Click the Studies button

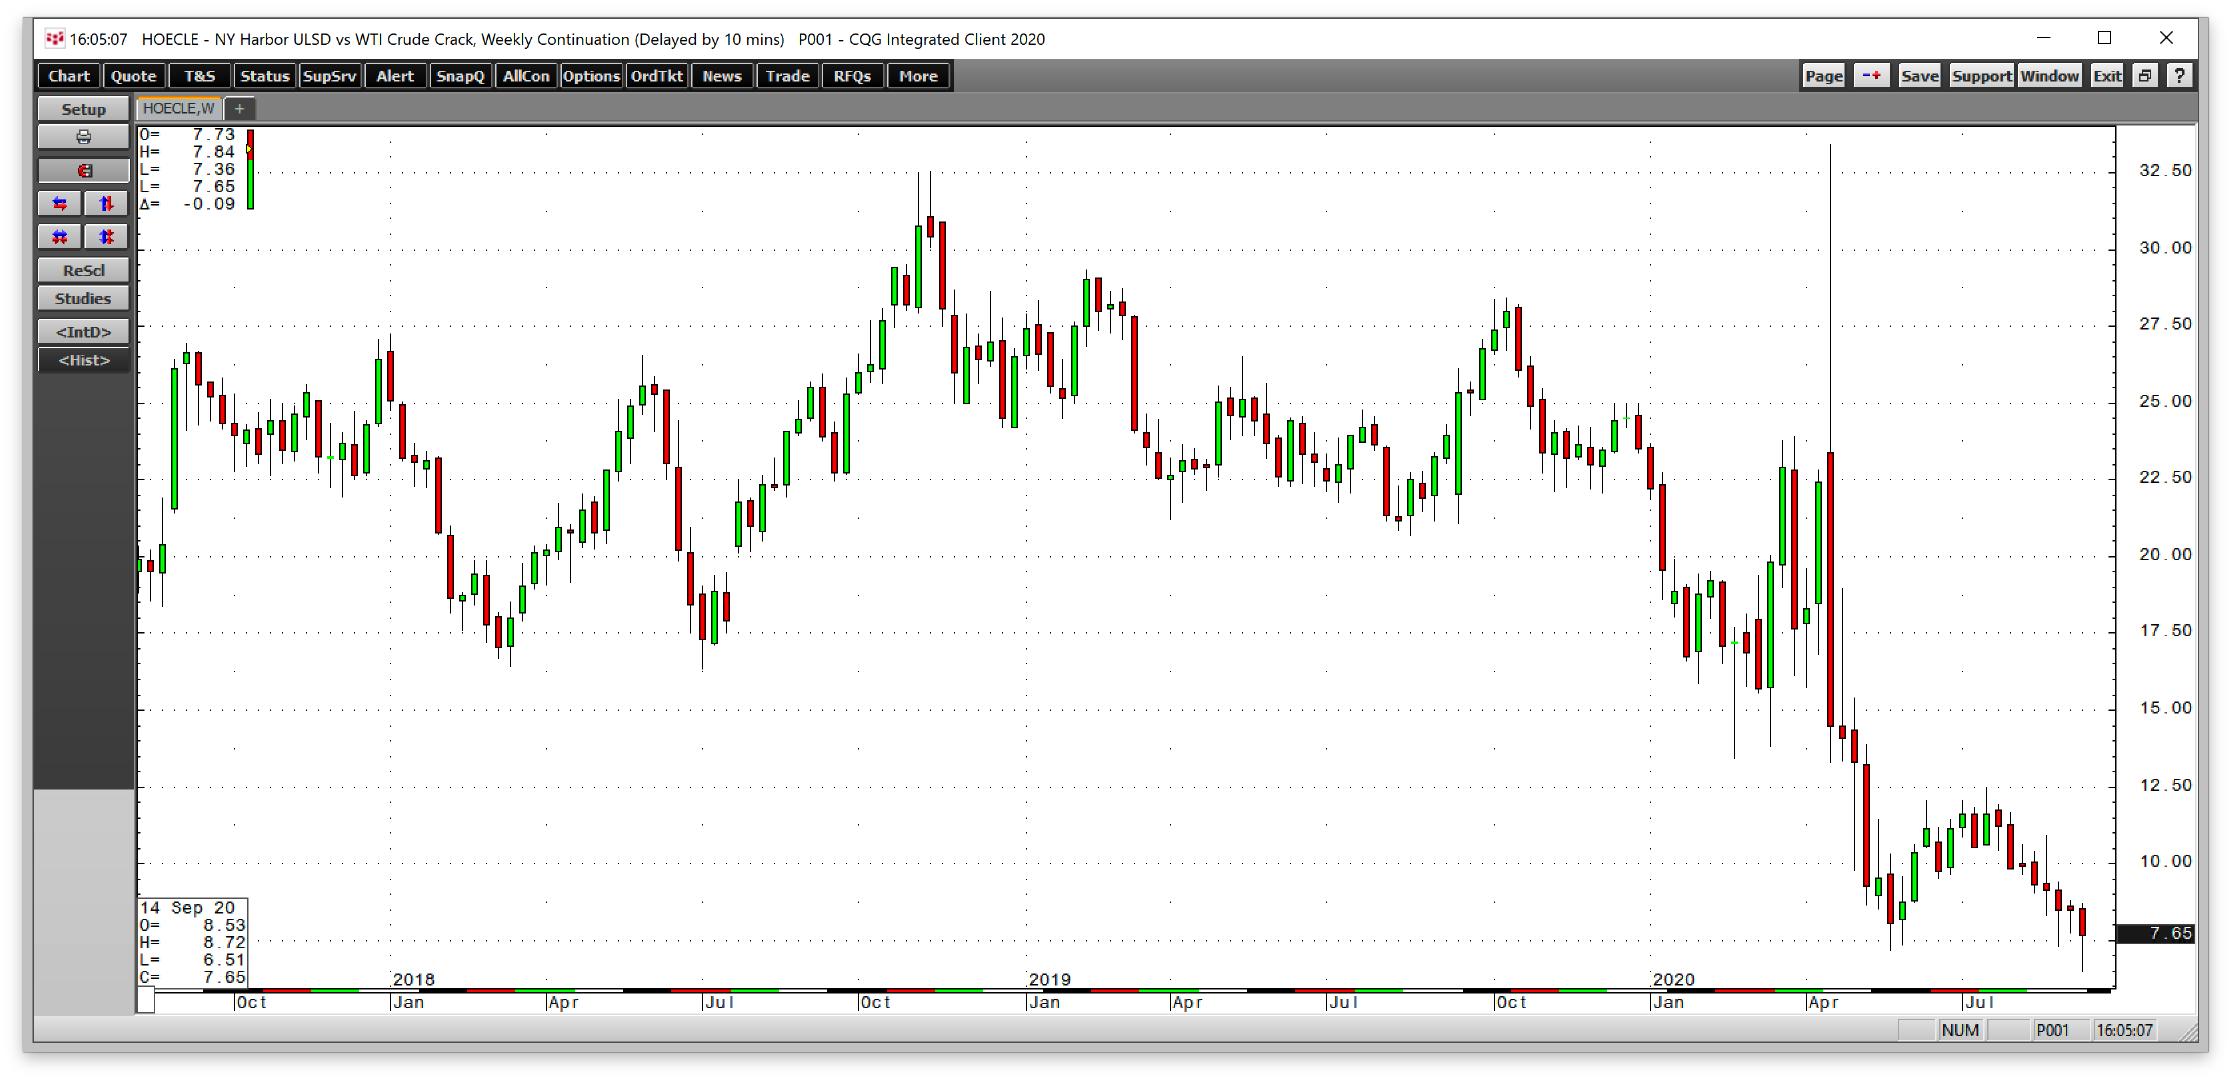[x=83, y=298]
